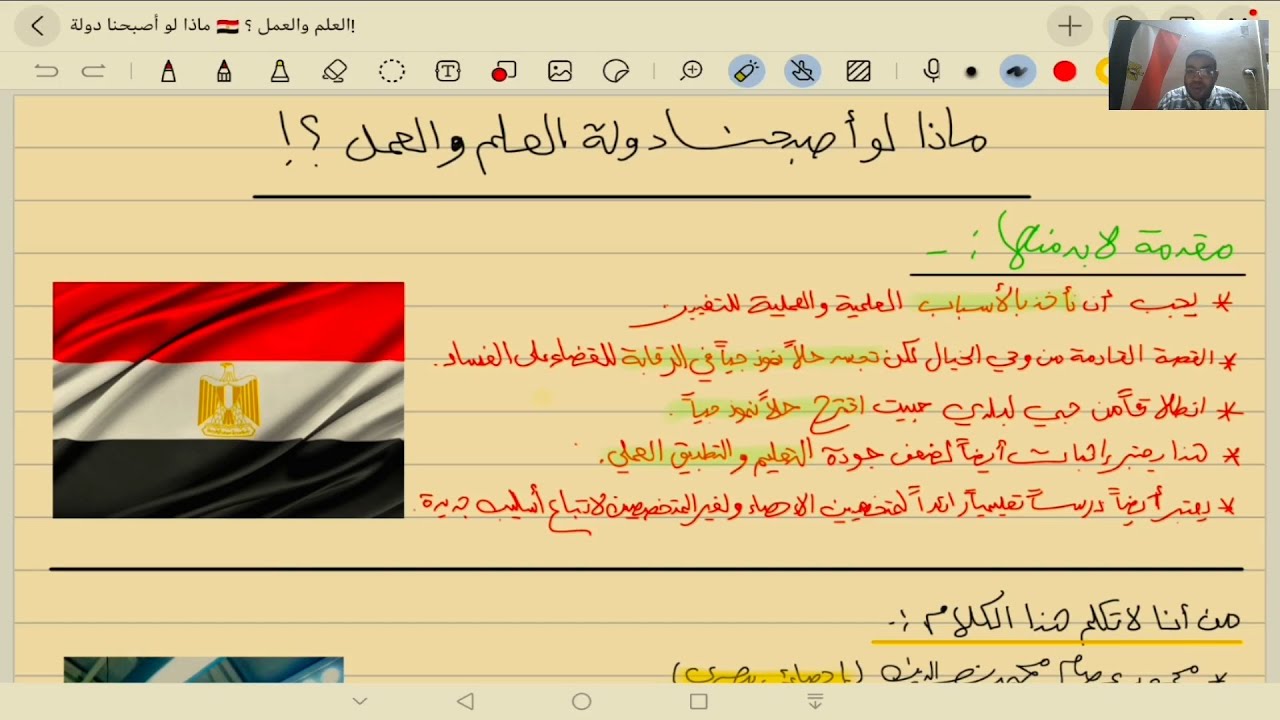
Task: Start audio recording with microphone
Action: pos(932,71)
